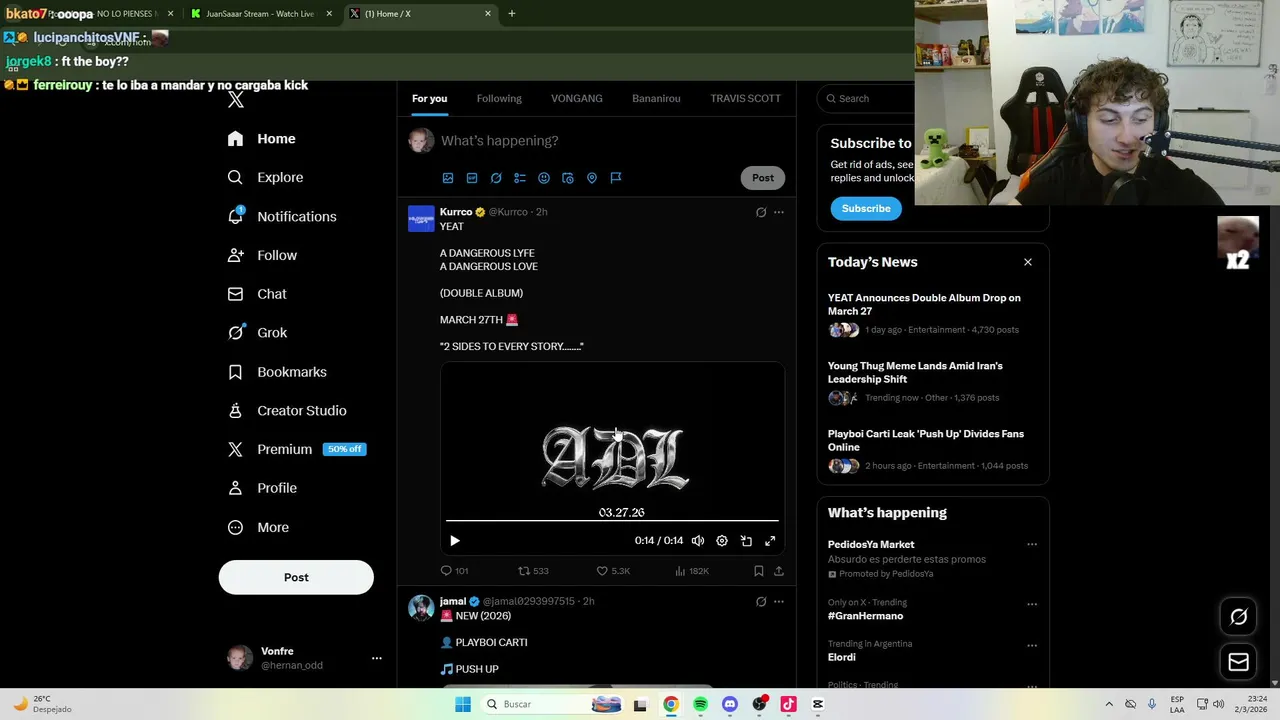Open Kurrco profile avatar
Screen dimensions: 1280x720
[x=421, y=218]
